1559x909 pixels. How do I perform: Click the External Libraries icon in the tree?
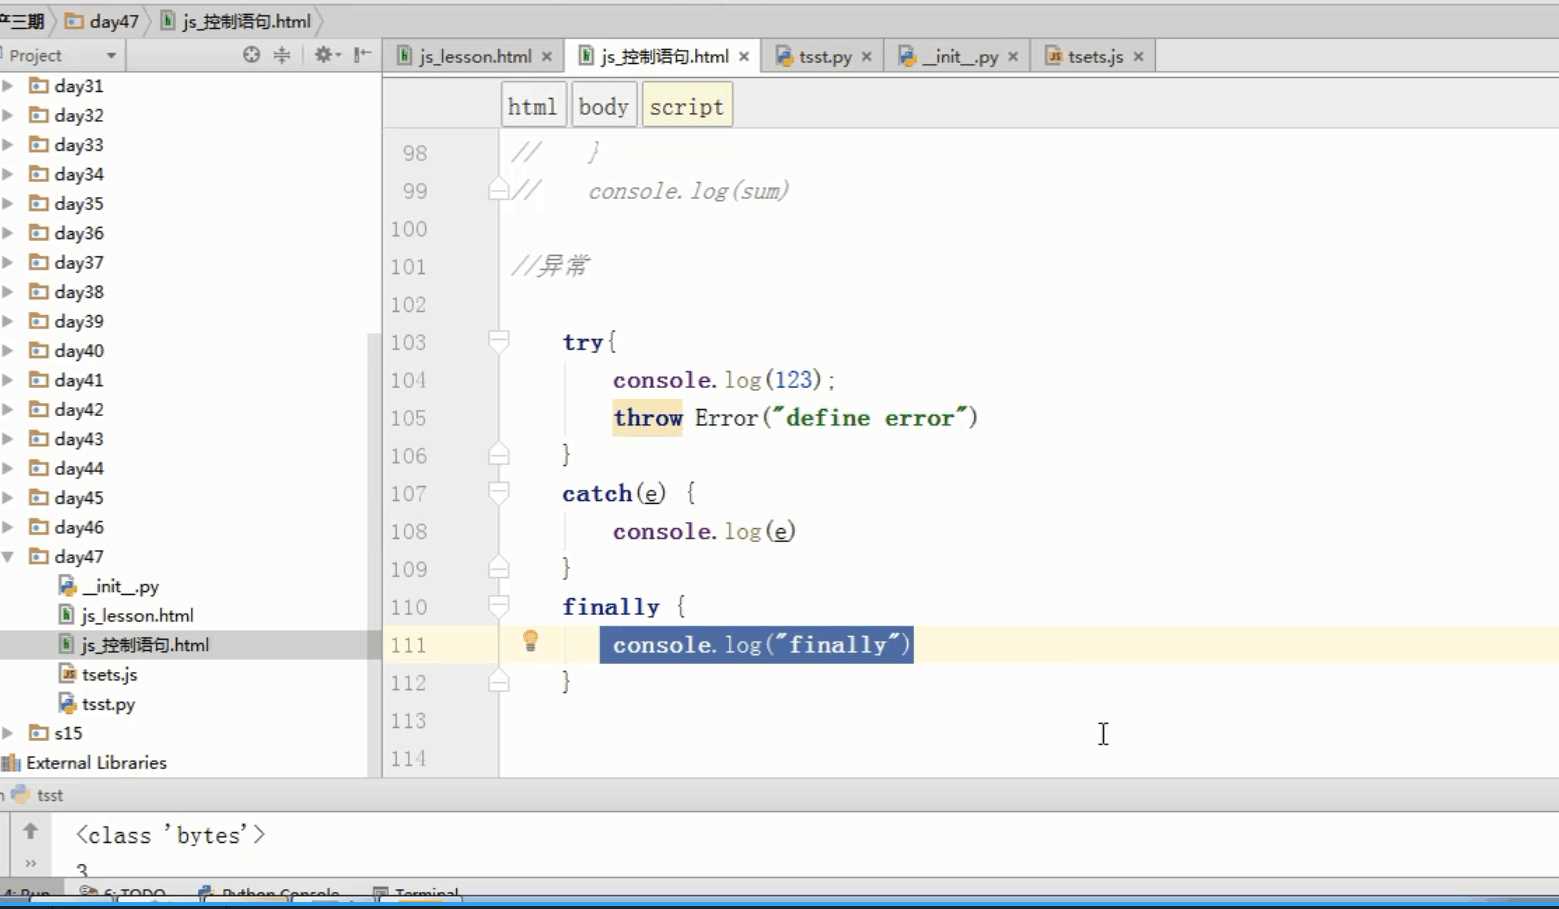(x=11, y=763)
